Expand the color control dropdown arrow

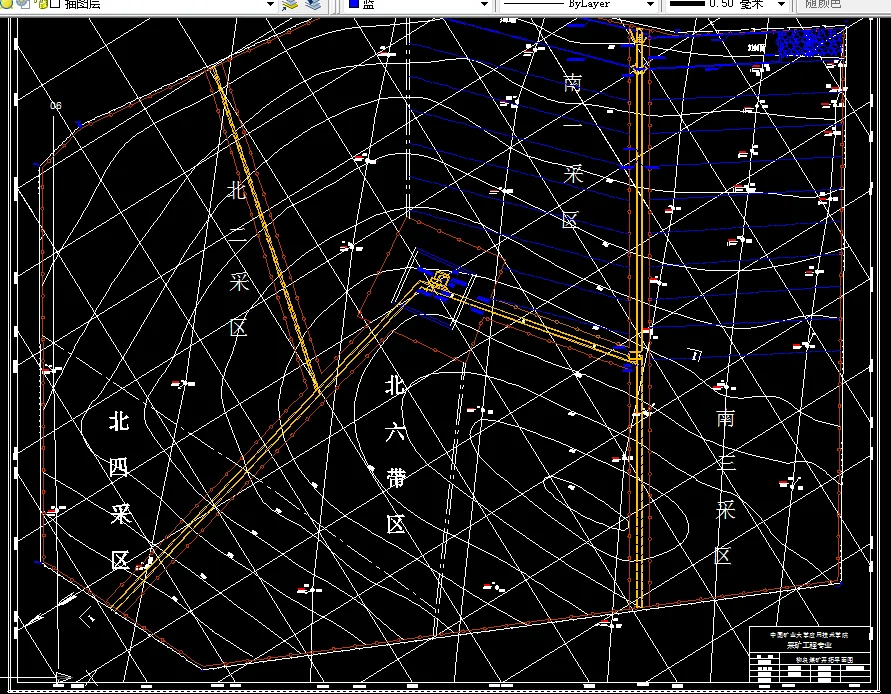[484, 5]
